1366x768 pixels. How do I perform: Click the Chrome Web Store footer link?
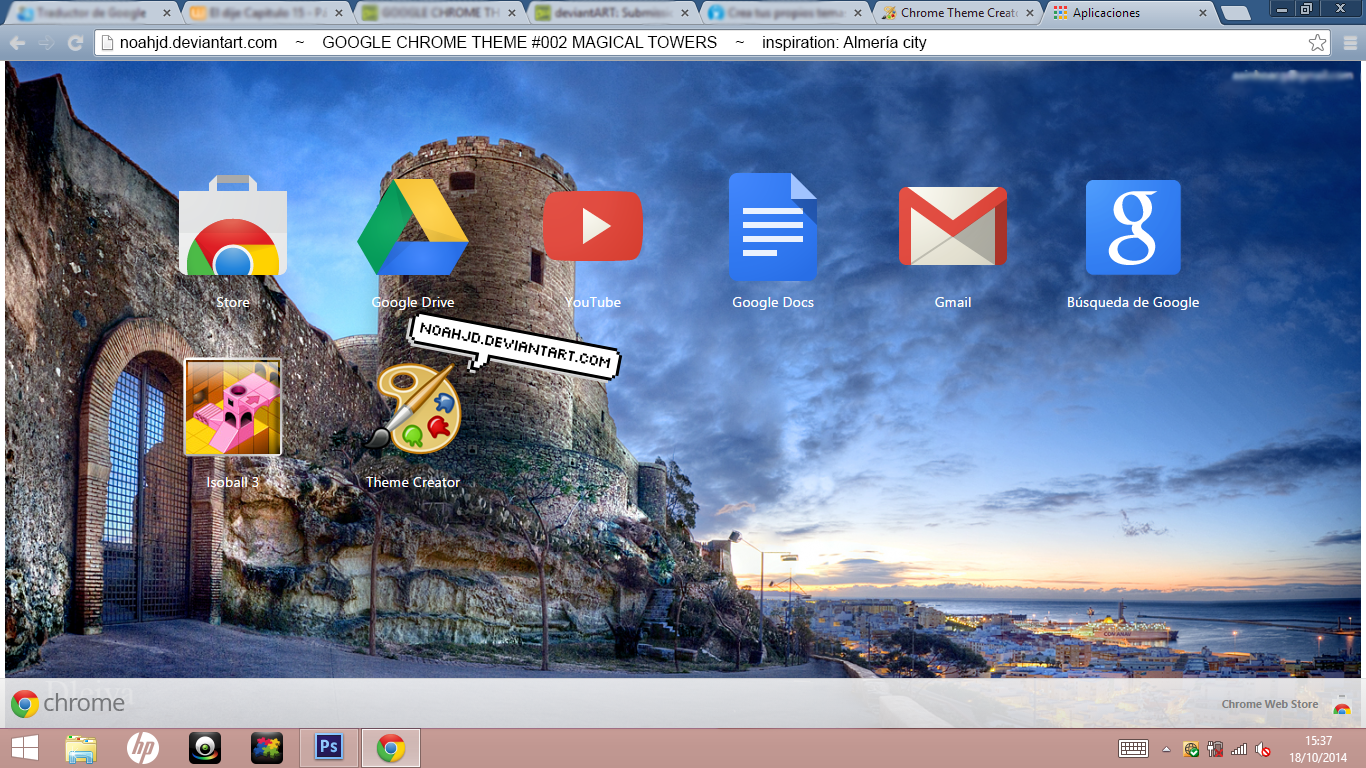[1270, 704]
